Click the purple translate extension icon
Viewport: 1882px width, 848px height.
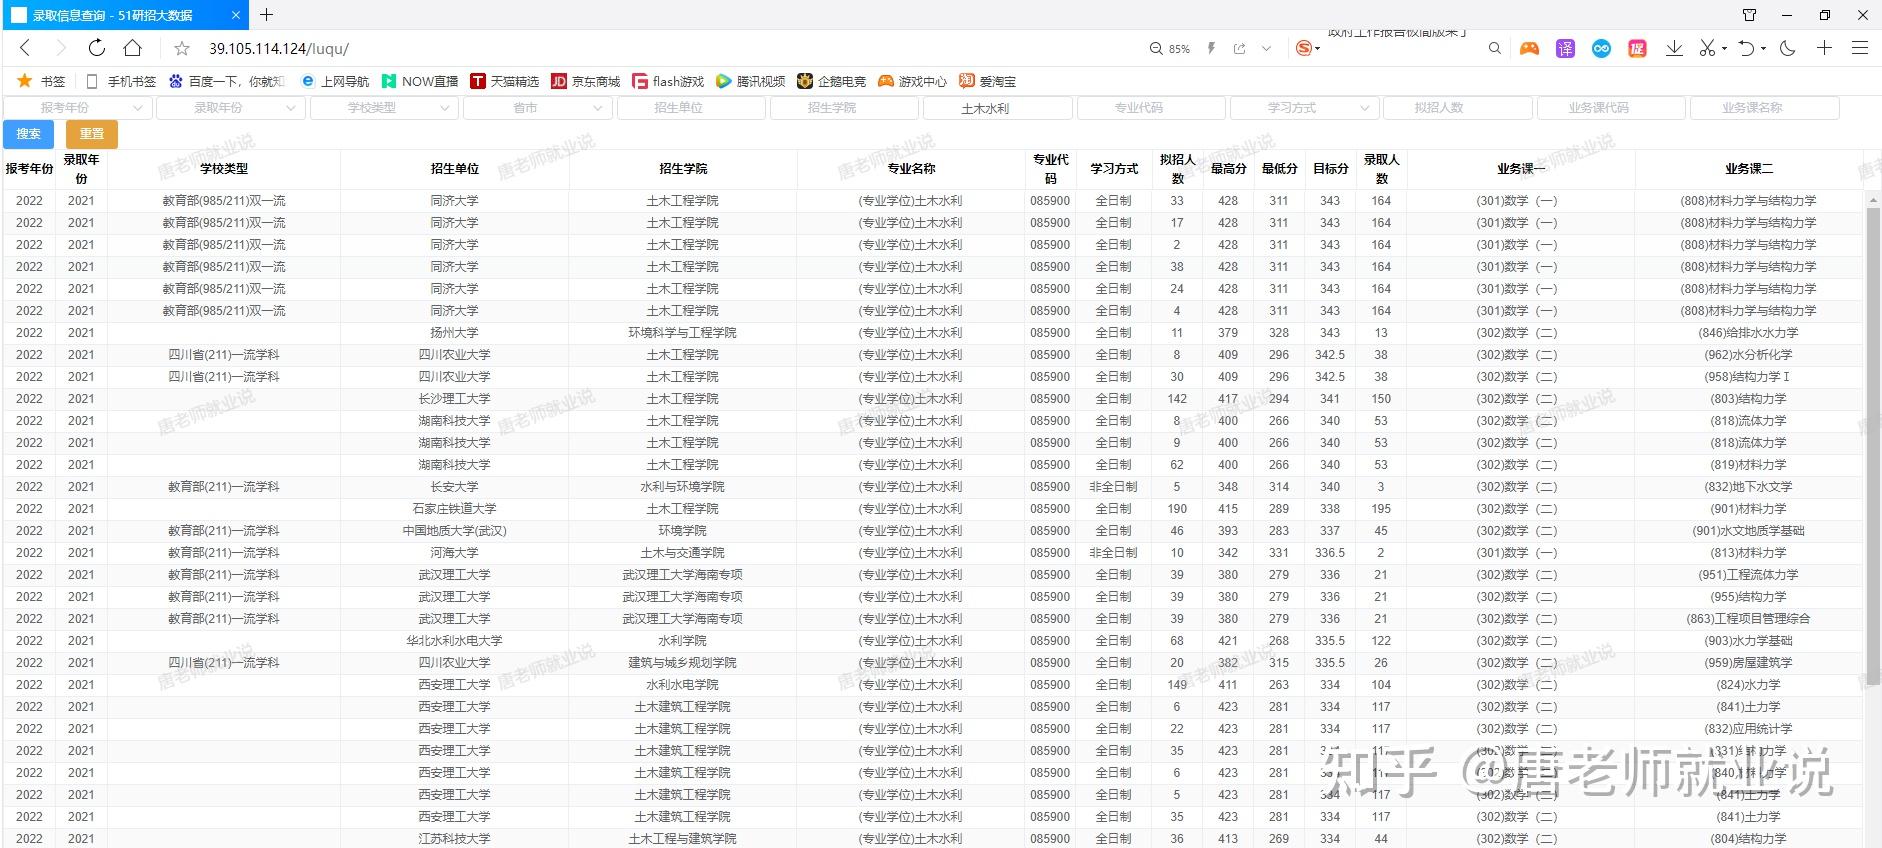1565,48
